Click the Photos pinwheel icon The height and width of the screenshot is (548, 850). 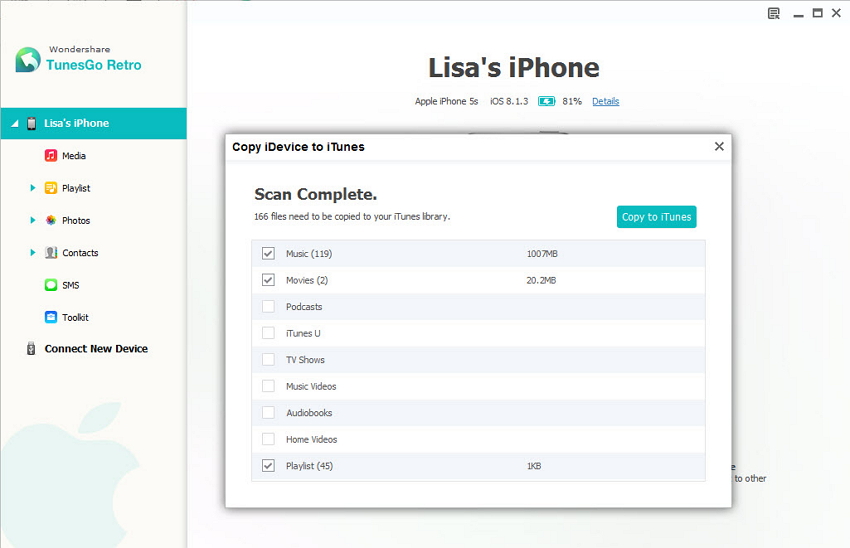click(51, 220)
